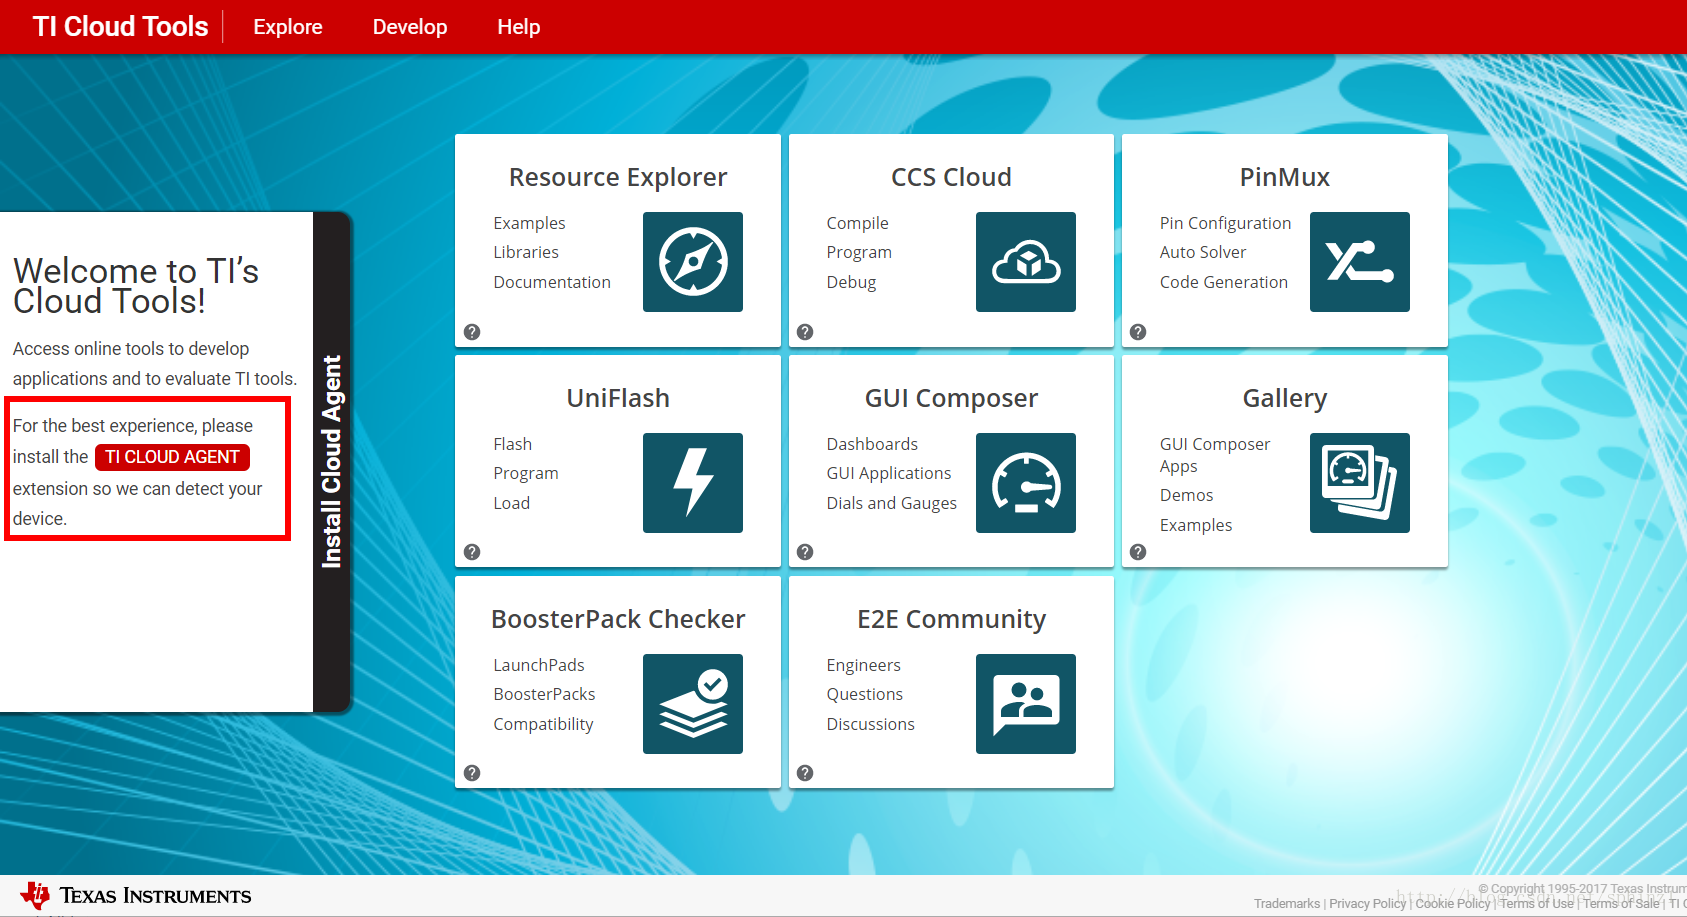Click Libraries under Resource Explorer

[526, 252]
